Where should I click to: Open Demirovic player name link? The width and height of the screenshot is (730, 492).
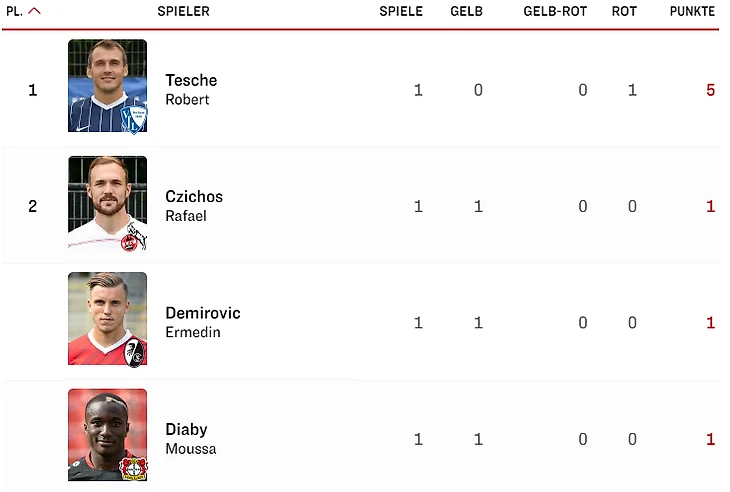[203, 313]
